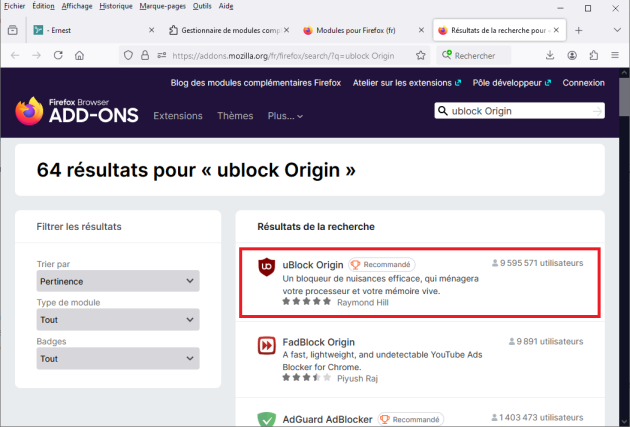Viewport: 630px width, 427px height.
Task: Expand the Plus… navigation menu
Action: (285, 116)
